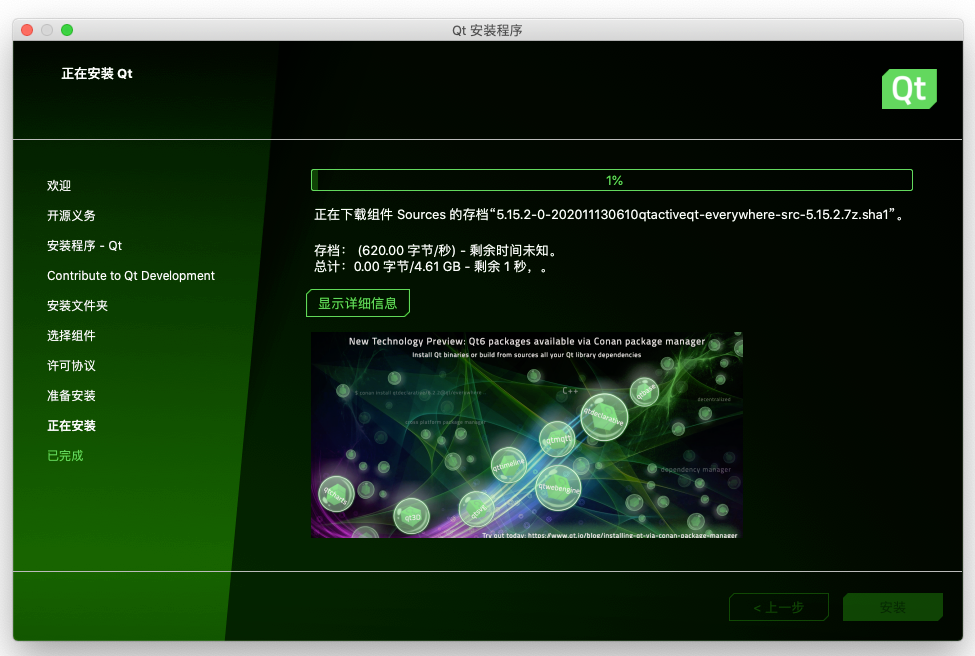Screen dimensions: 975x656
Task: Click the Try out today URL in banner
Action: click(609, 535)
